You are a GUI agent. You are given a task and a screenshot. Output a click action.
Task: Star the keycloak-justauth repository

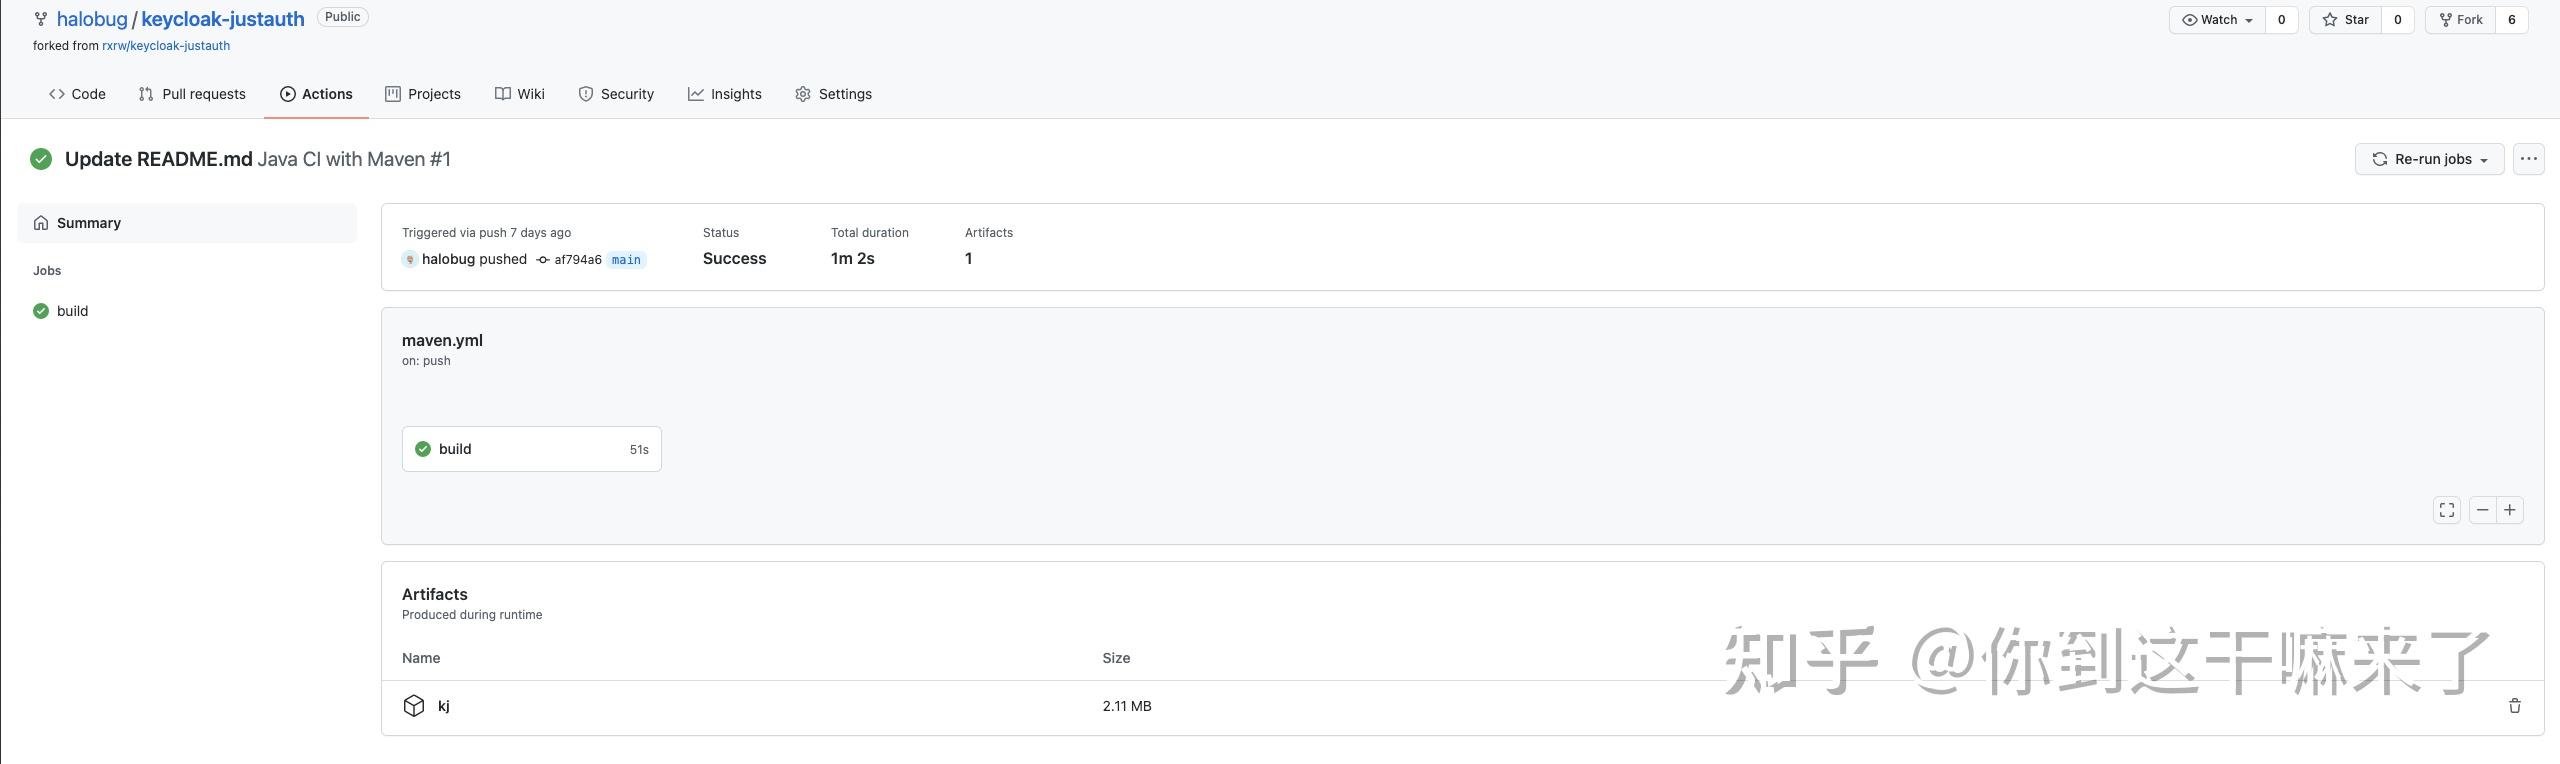[x=2346, y=20]
